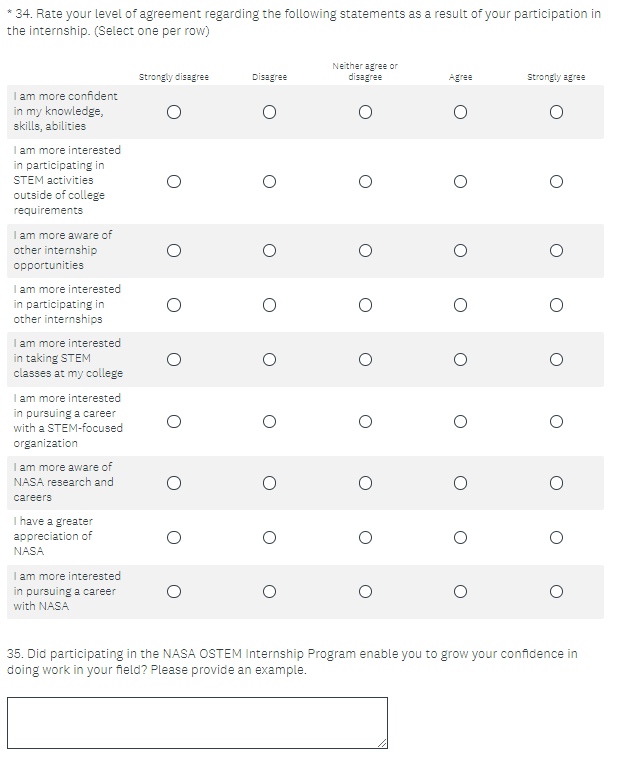The image size is (630, 768).
Task: Click the text box resize handle corner
Action: pyautogui.click(x=382, y=742)
